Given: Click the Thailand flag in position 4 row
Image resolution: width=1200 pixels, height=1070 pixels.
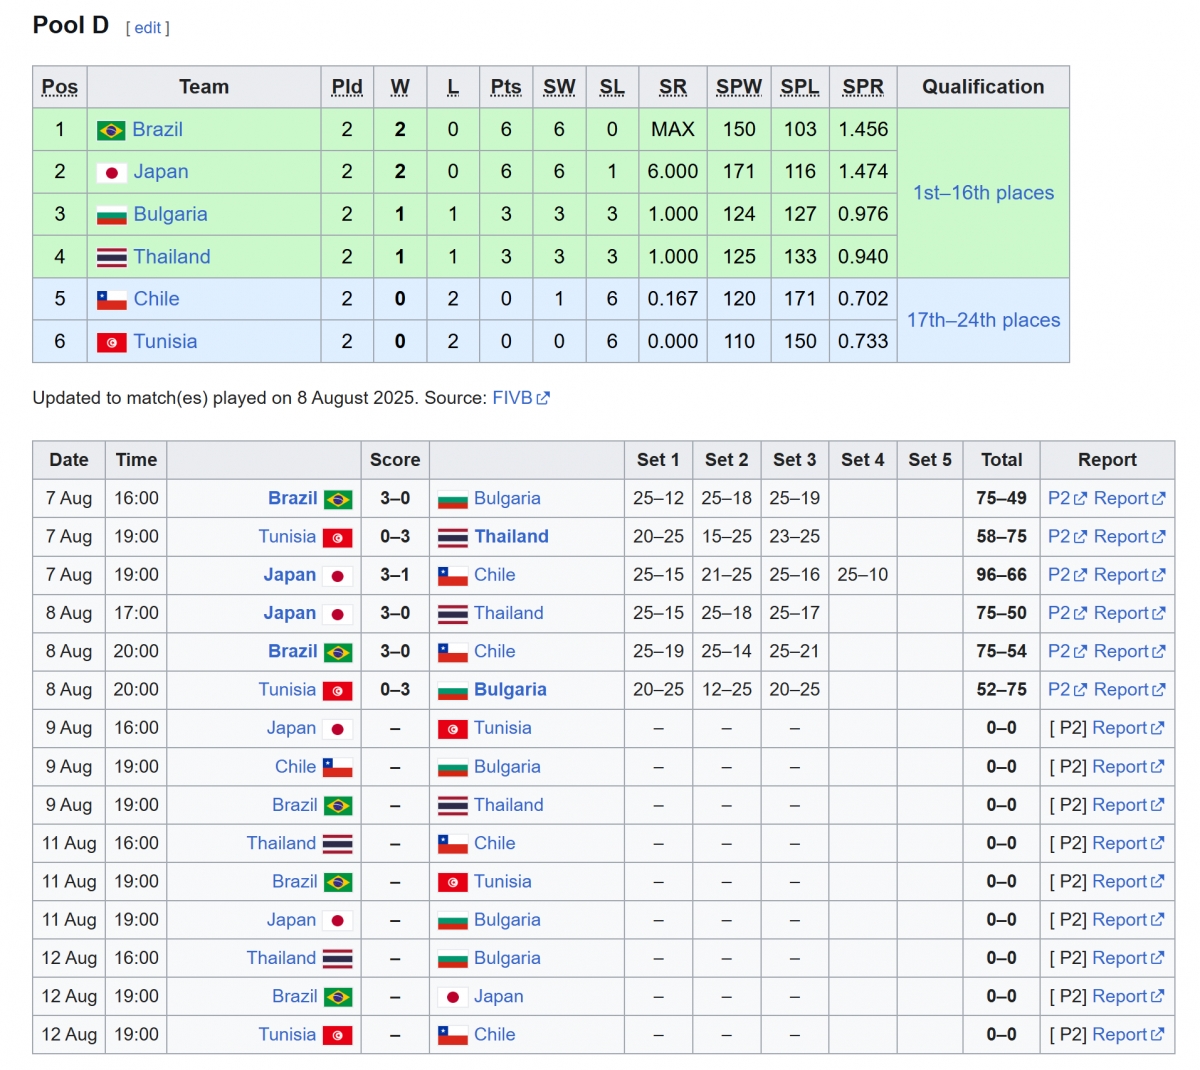Looking at the screenshot, I should pos(111,258).
